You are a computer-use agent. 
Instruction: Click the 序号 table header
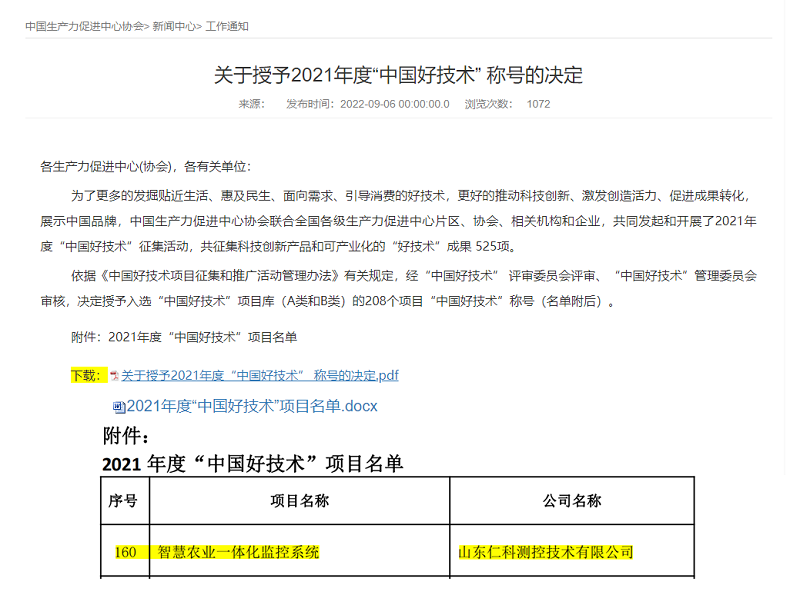123,501
